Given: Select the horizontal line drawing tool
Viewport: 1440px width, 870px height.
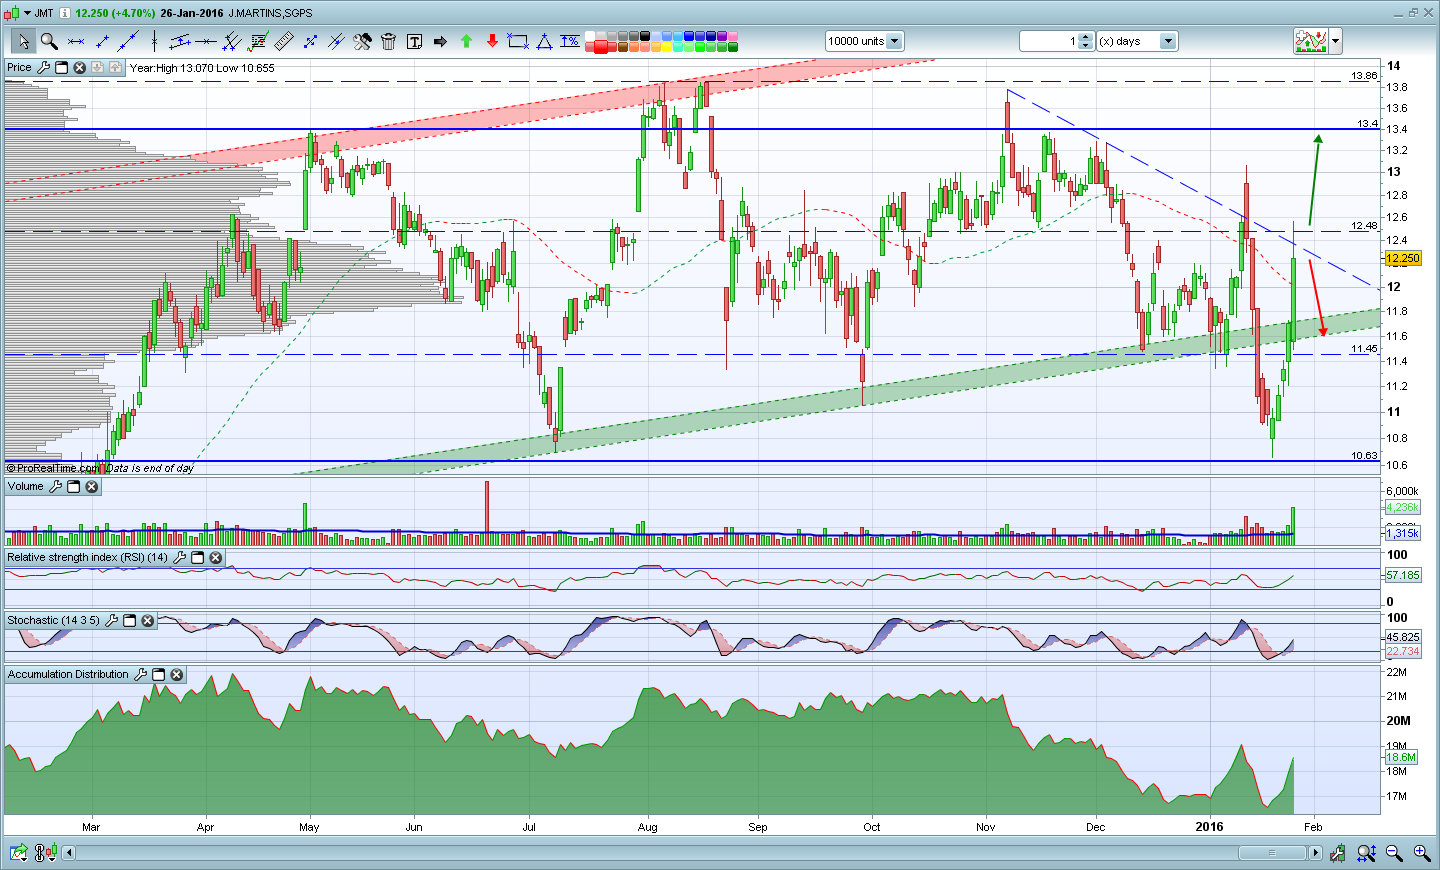Looking at the screenshot, I should (206, 41).
